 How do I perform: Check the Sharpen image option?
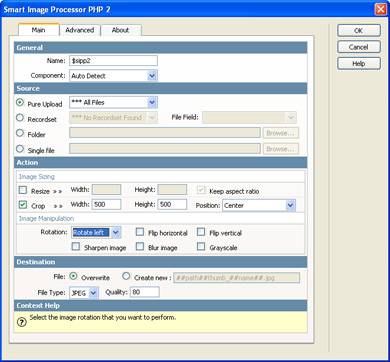[76, 247]
